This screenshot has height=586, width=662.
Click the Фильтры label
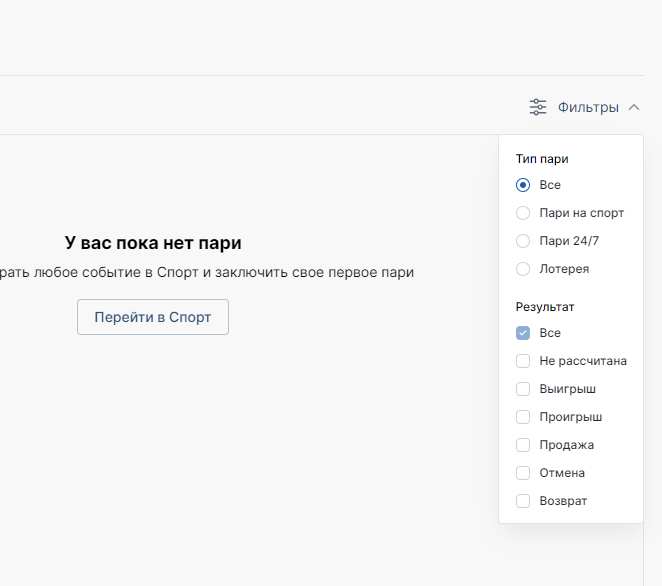click(588, 107)
